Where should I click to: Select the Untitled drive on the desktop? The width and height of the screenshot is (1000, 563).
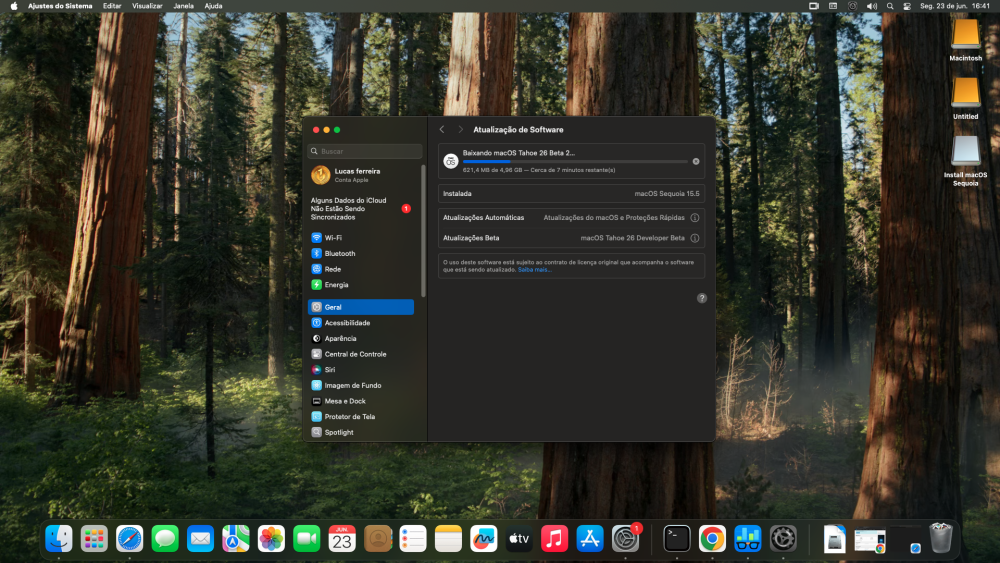coord(966,98)
